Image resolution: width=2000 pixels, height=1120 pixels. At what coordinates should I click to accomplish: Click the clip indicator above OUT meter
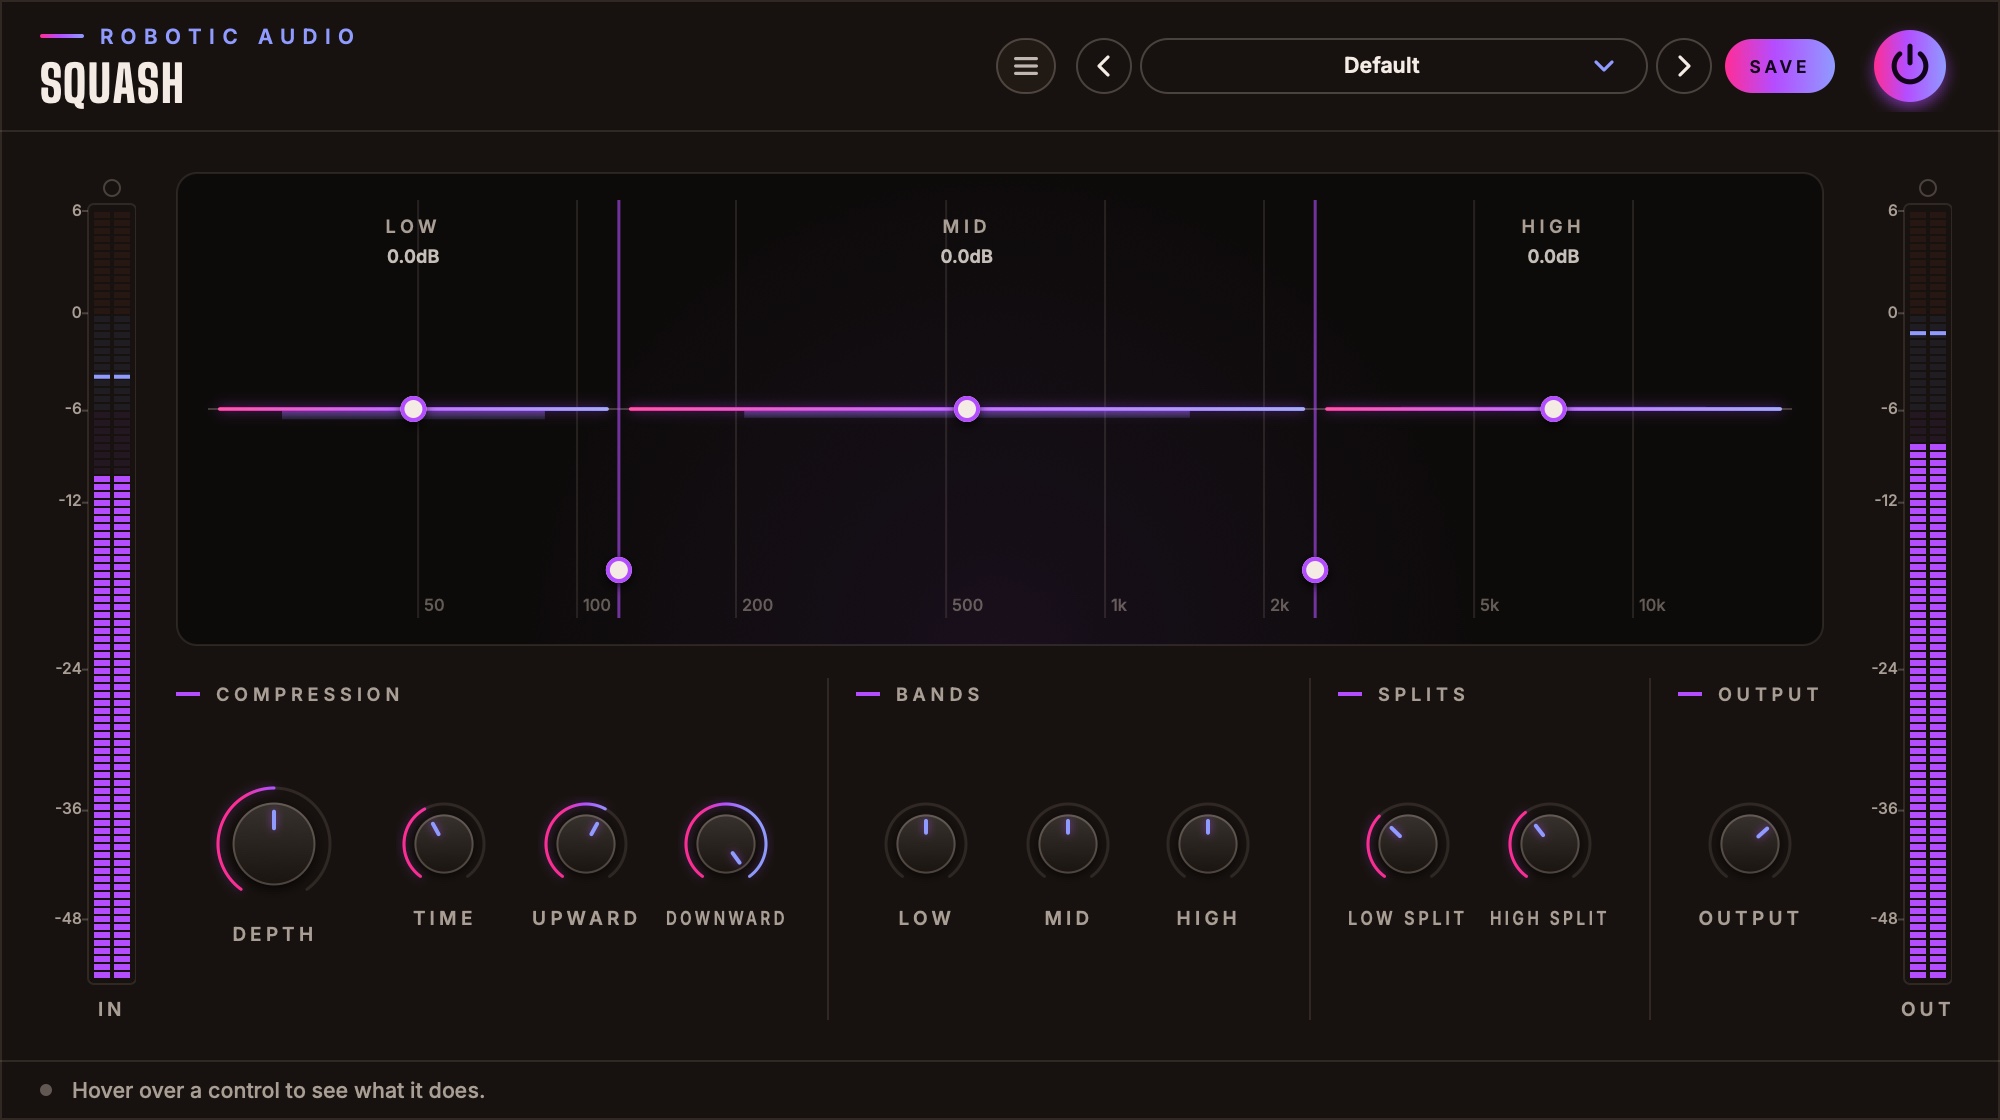point(1928,188)
